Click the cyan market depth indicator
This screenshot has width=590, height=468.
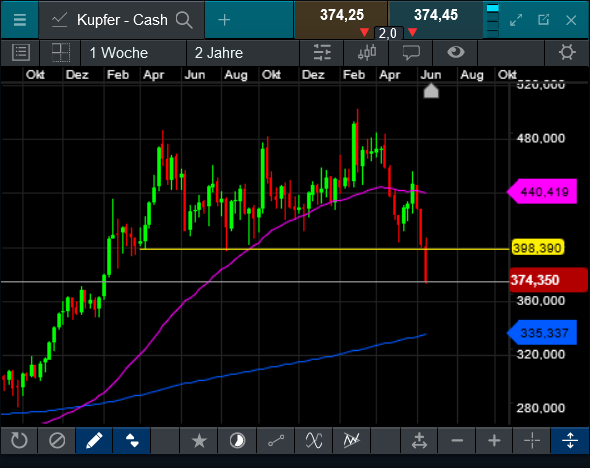point(493,20)
